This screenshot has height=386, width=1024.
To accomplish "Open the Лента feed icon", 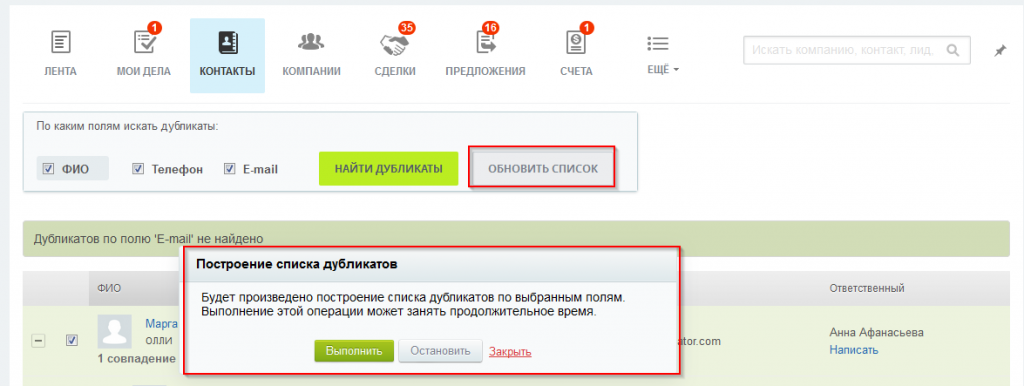I will (61, 42).
